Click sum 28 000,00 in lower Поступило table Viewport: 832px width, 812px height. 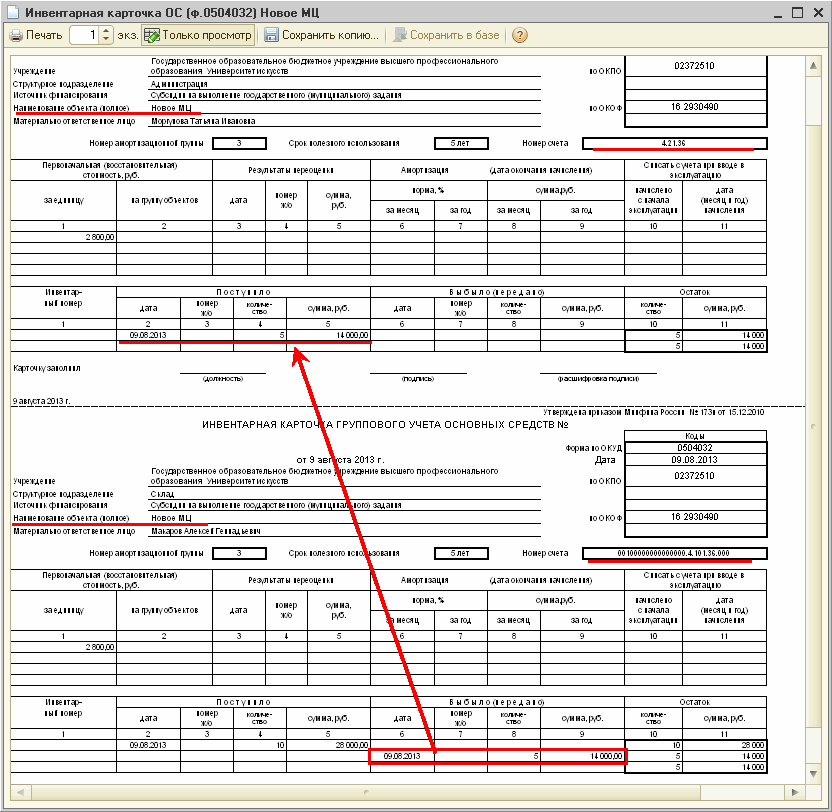click(x=352, y=745)
